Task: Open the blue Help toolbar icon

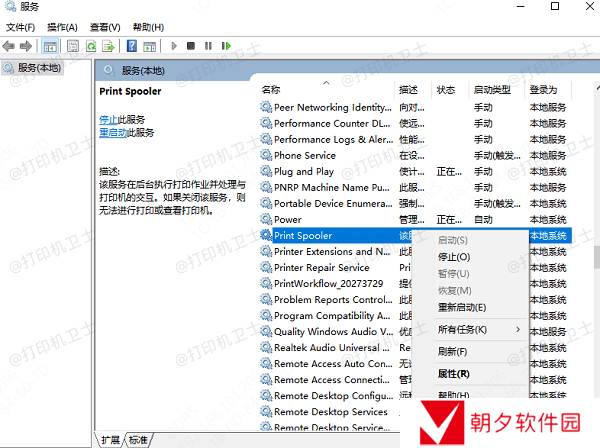Action: 131,46
